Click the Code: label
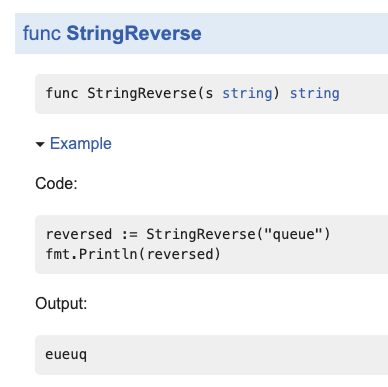The width and height of the screenshot is (388, 387). [x=56, y=183]
